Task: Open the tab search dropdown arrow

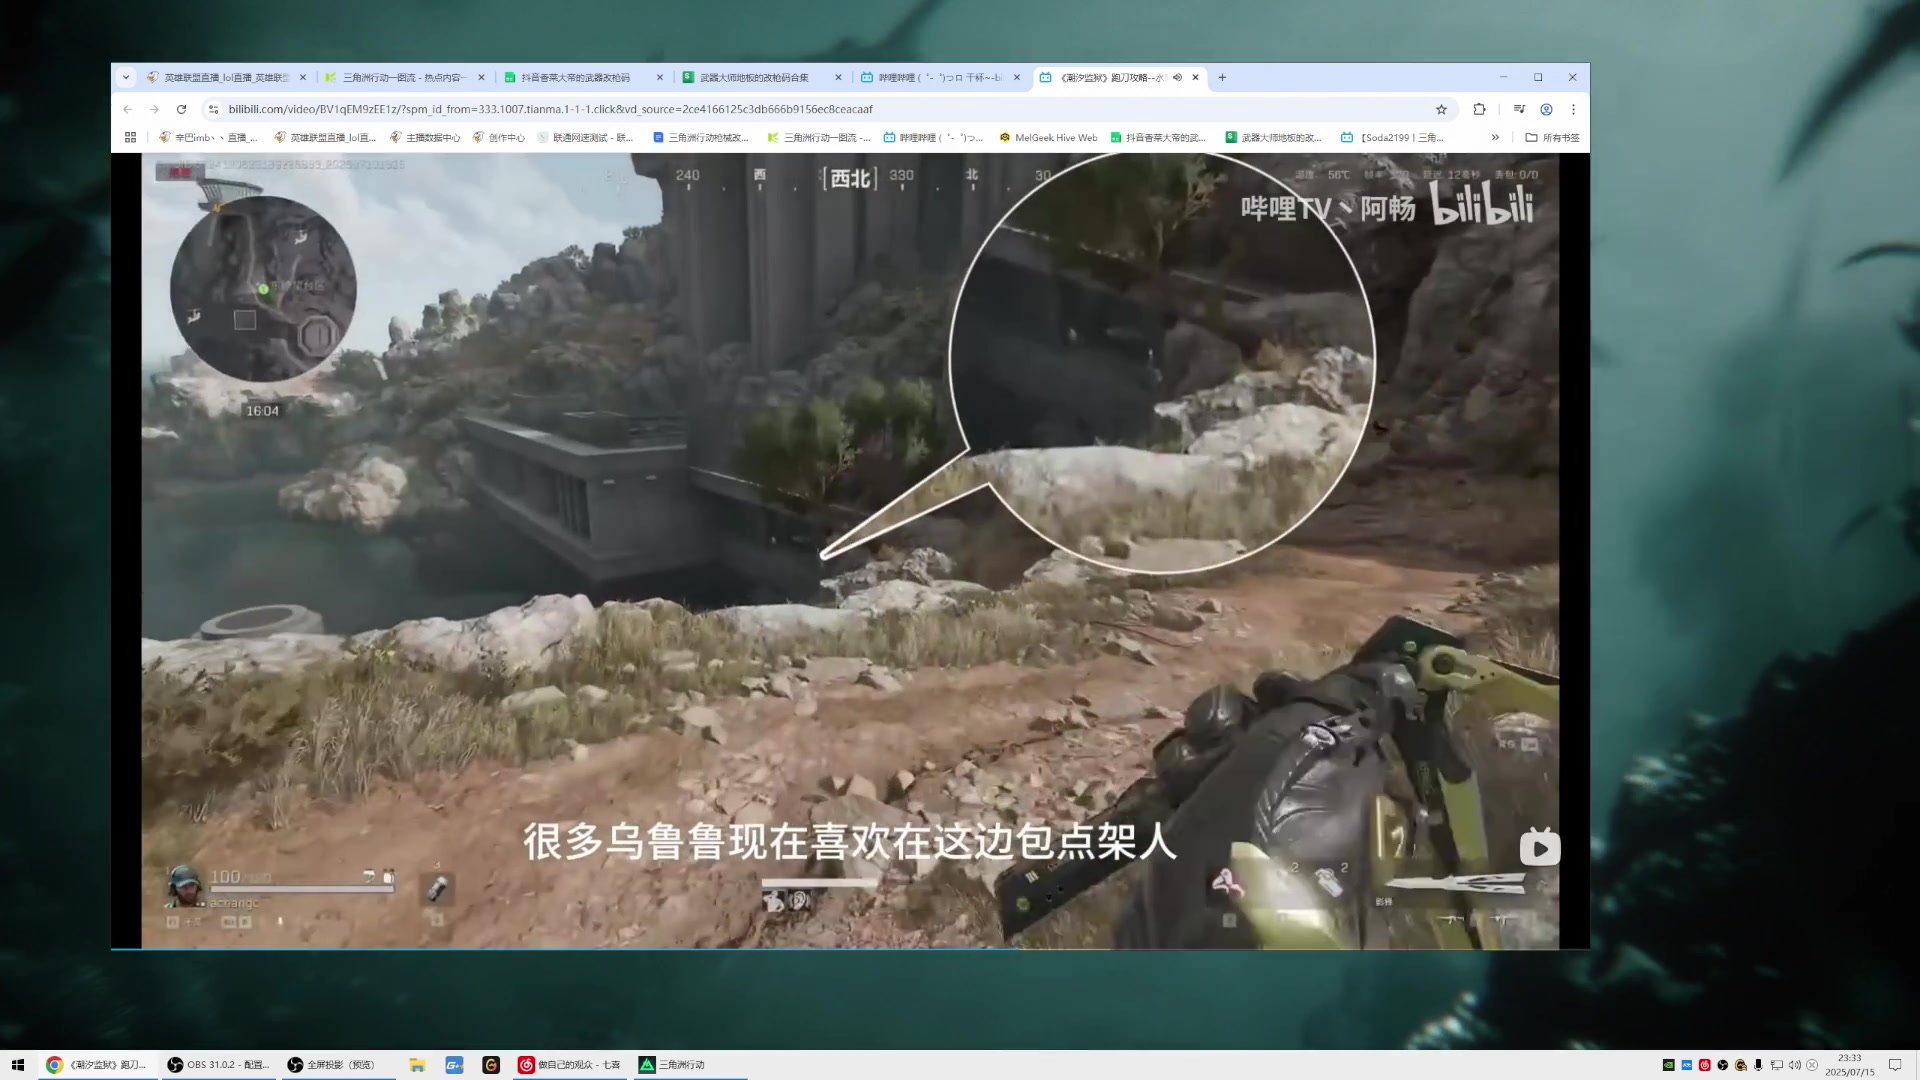Action: point(126,77)
